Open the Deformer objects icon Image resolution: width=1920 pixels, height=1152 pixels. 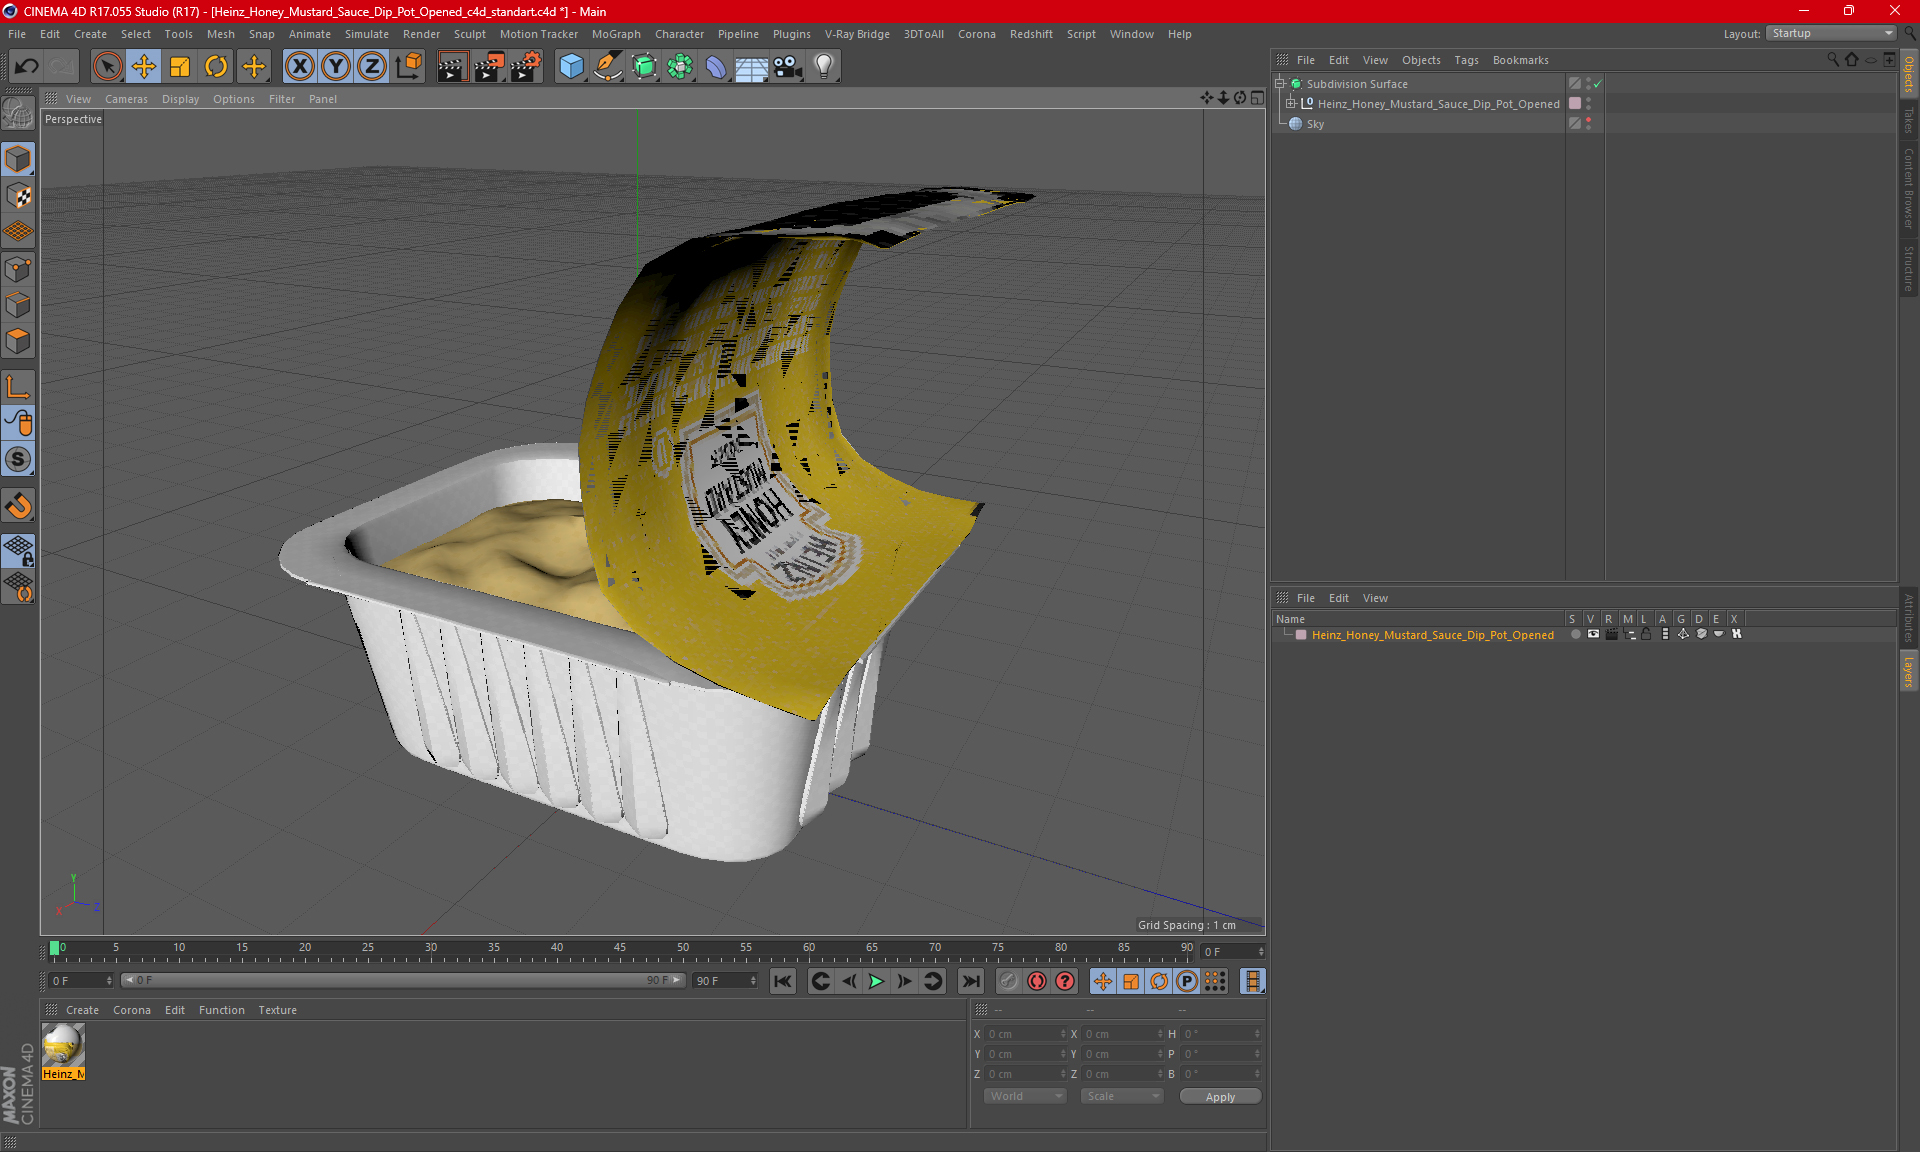point(716,67)
